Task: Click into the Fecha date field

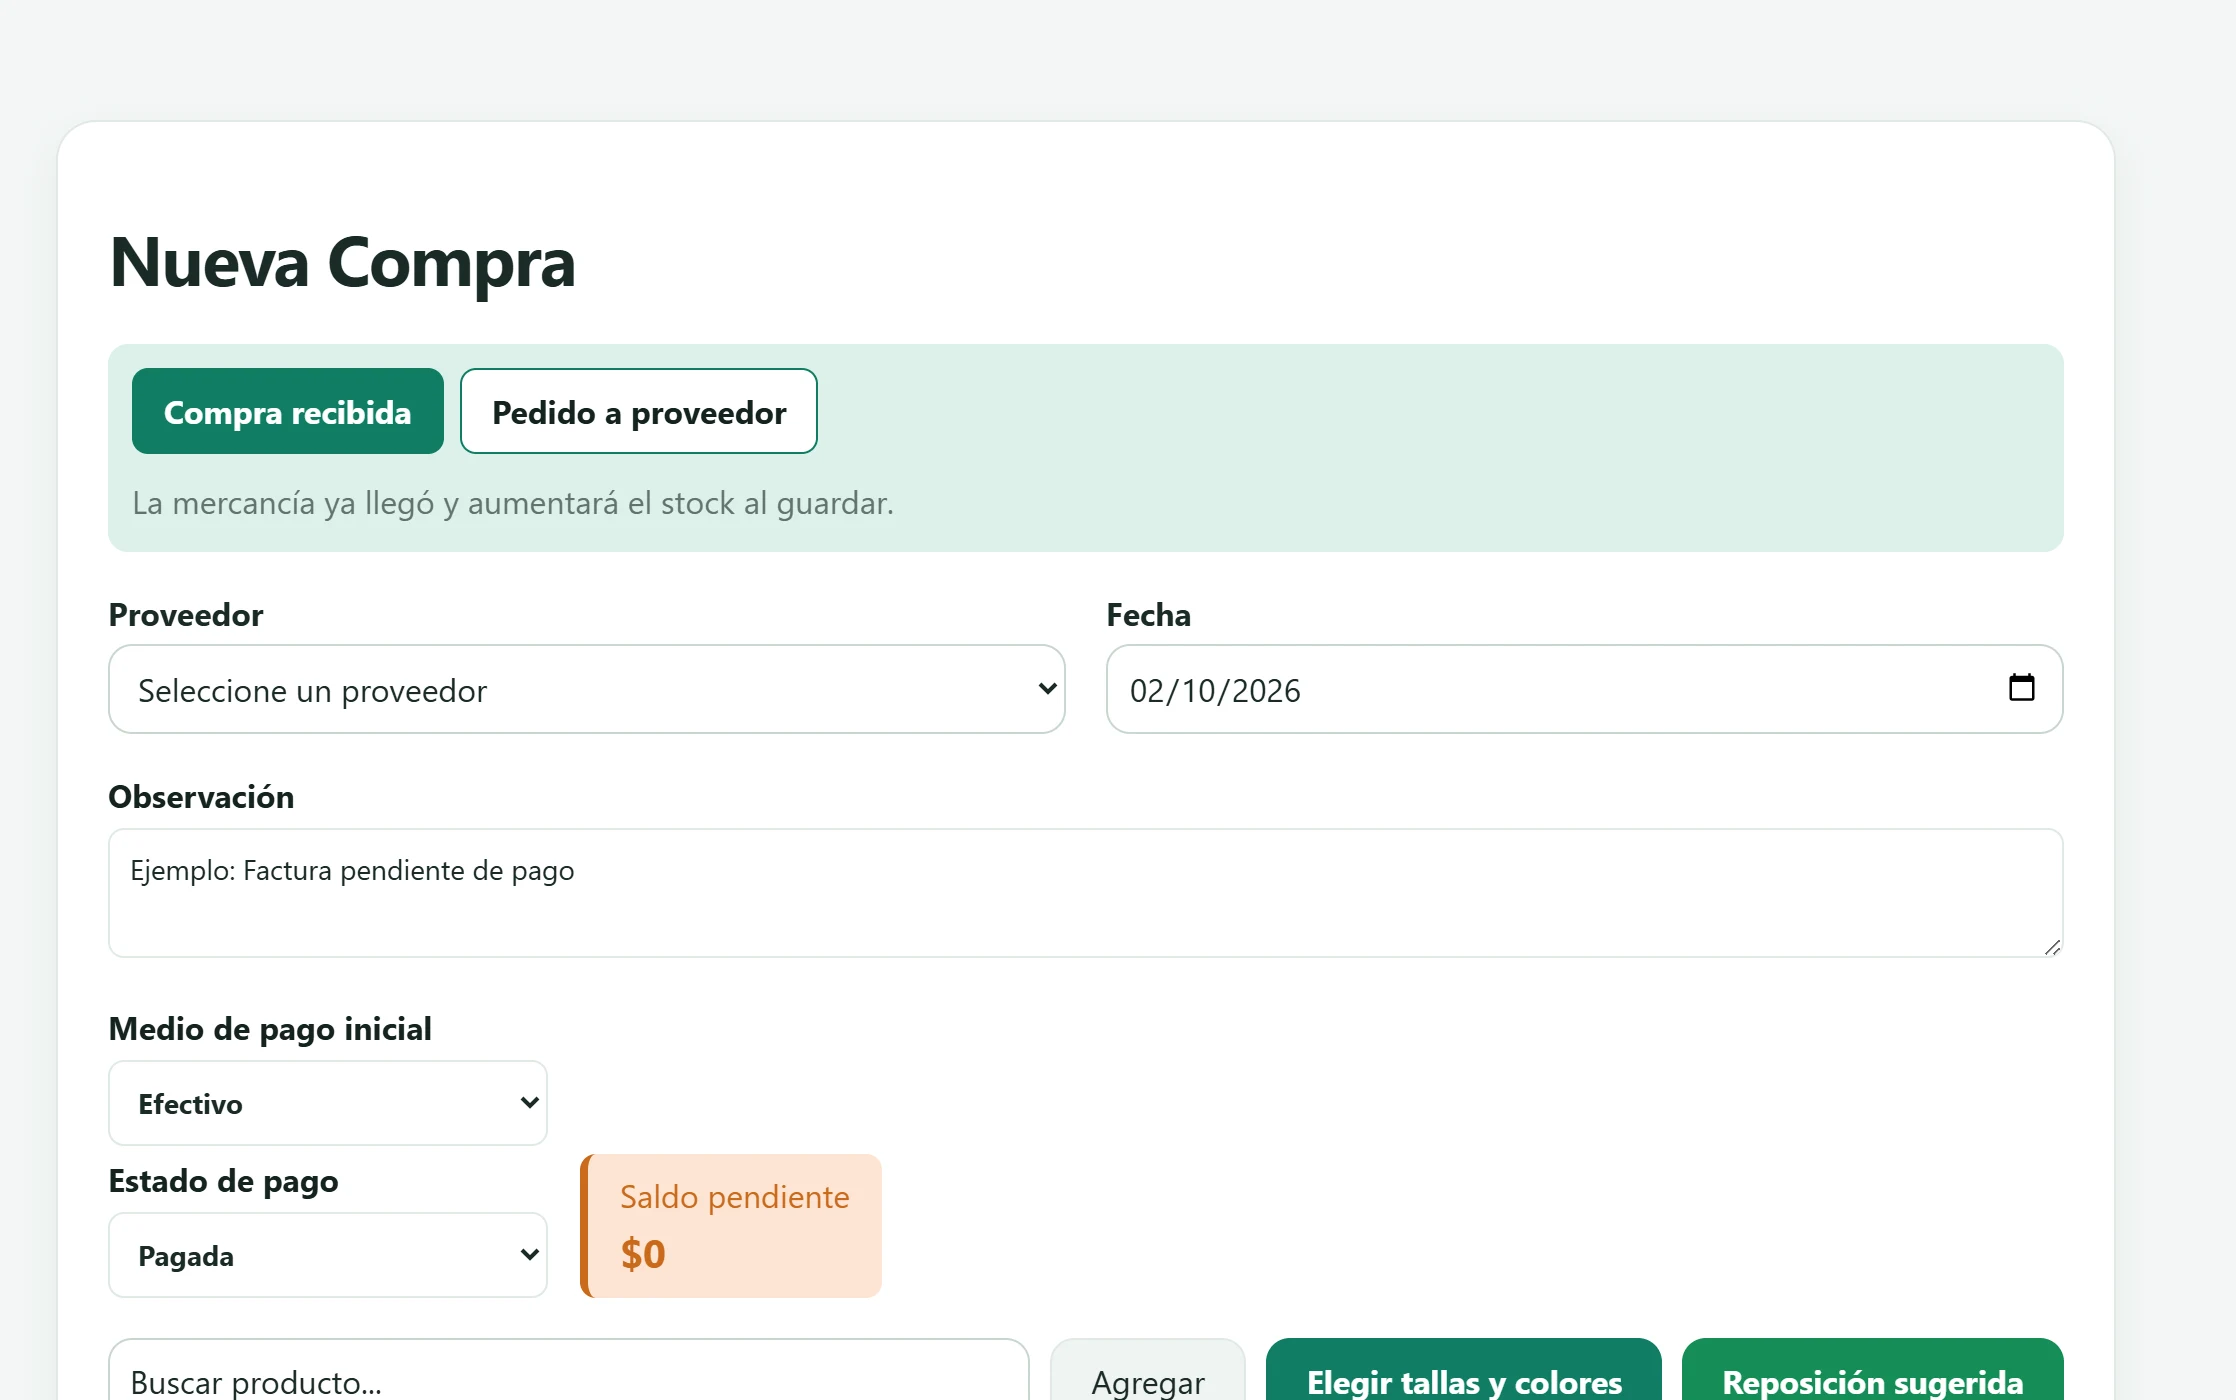Action: pyautogui.click(x=1584, y=689)
